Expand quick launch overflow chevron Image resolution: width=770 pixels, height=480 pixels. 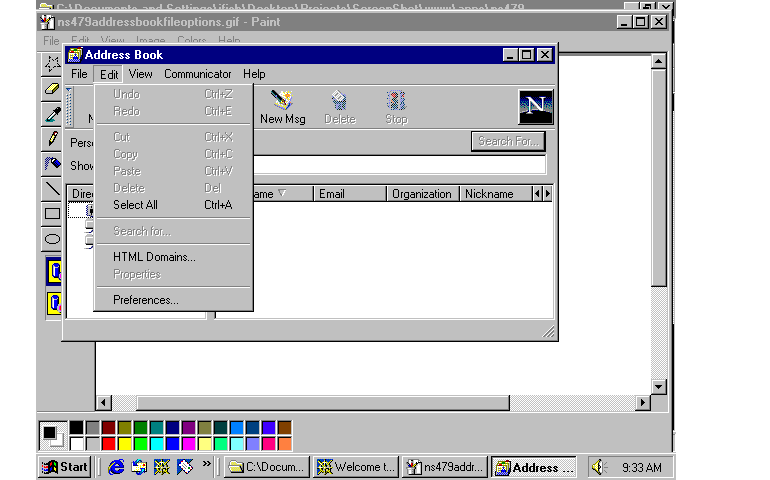pos(206,463)
